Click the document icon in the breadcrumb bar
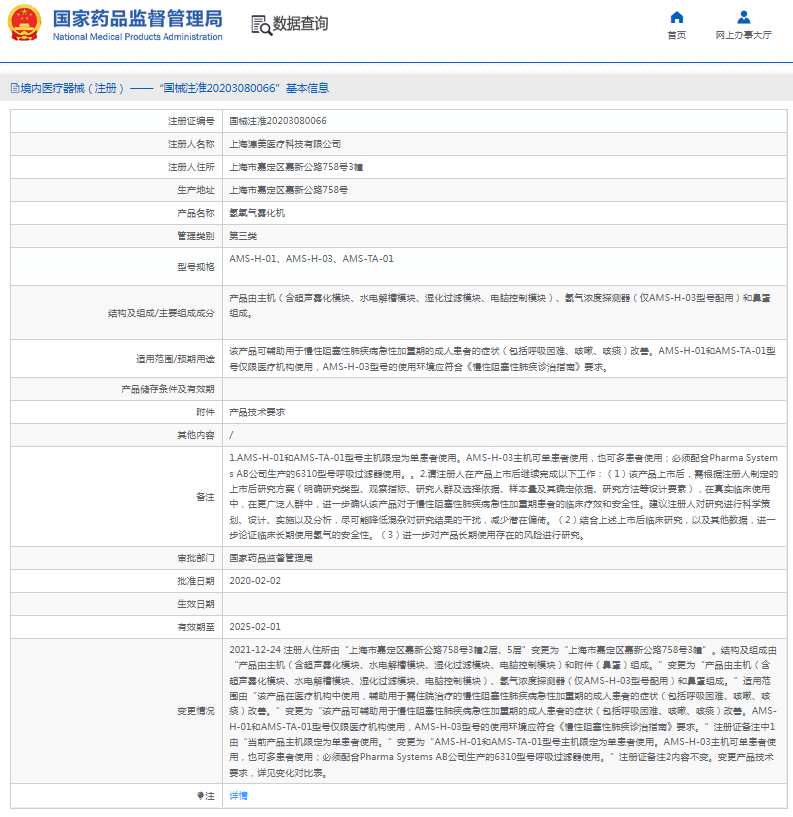The height and width of the screenshot is (817, 793). [x=13, y=88]
